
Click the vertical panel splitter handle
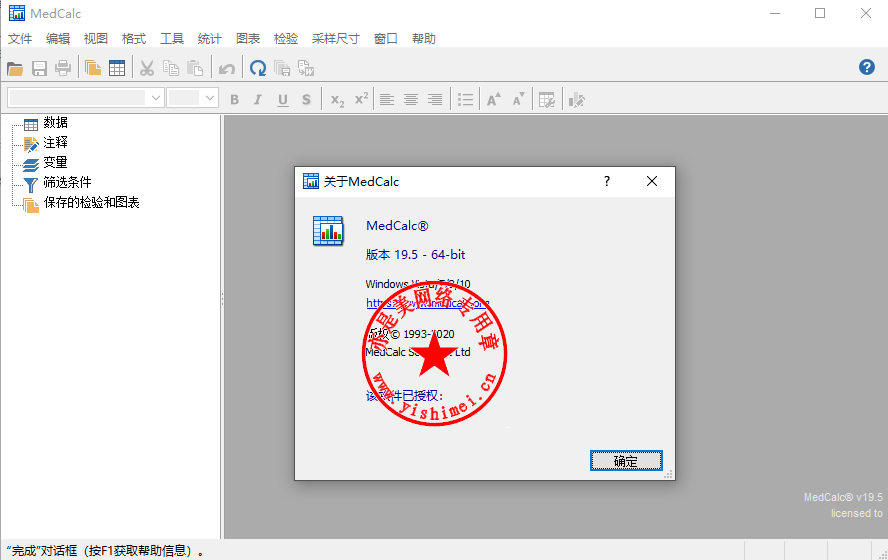pos(222,298)
